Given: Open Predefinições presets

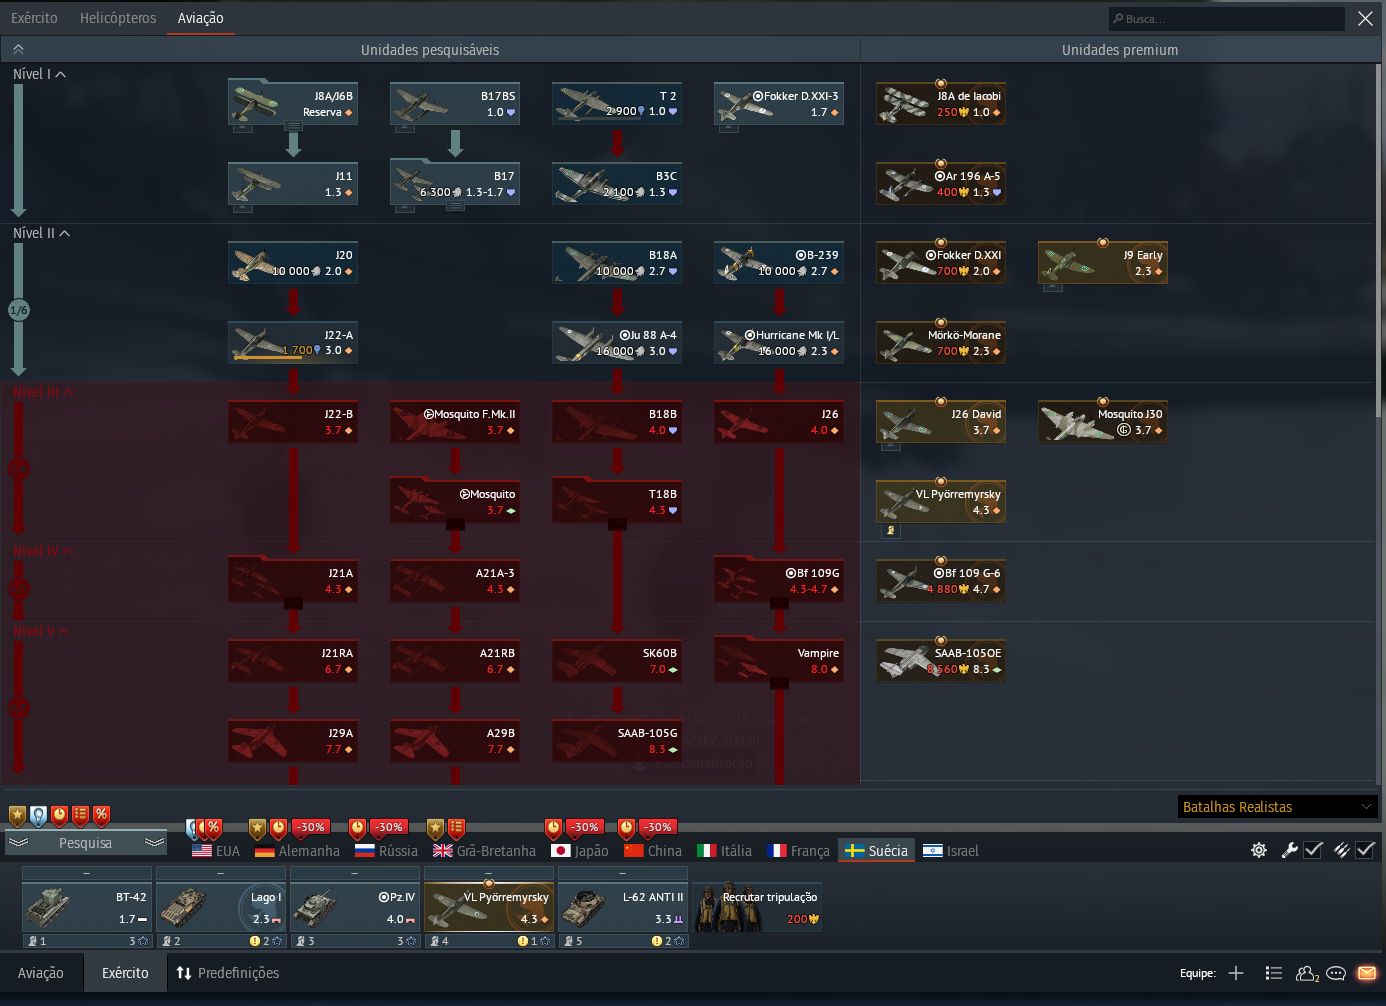Looking at the screenshot, I should pyautogui.click(x=228, y=973).
